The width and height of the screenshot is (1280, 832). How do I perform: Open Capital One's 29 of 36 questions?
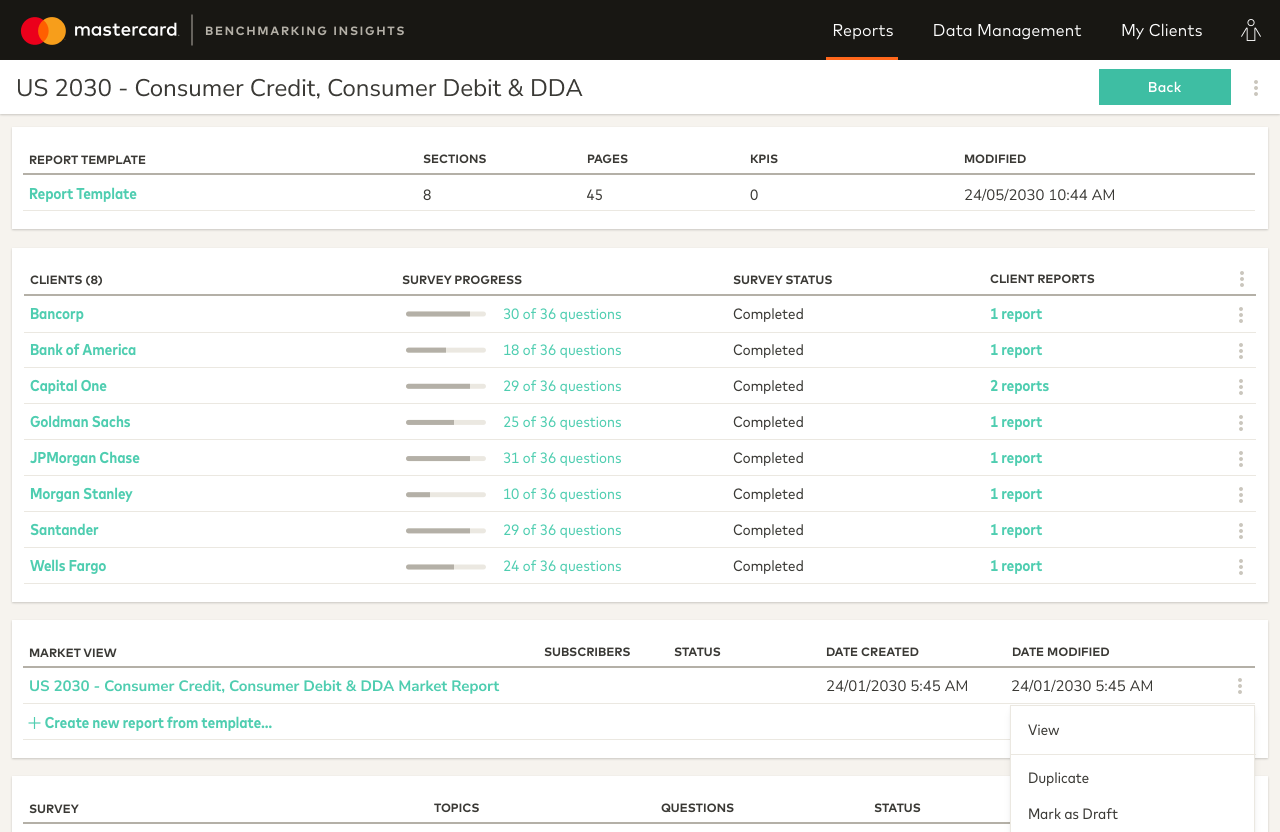coord(562,386)
